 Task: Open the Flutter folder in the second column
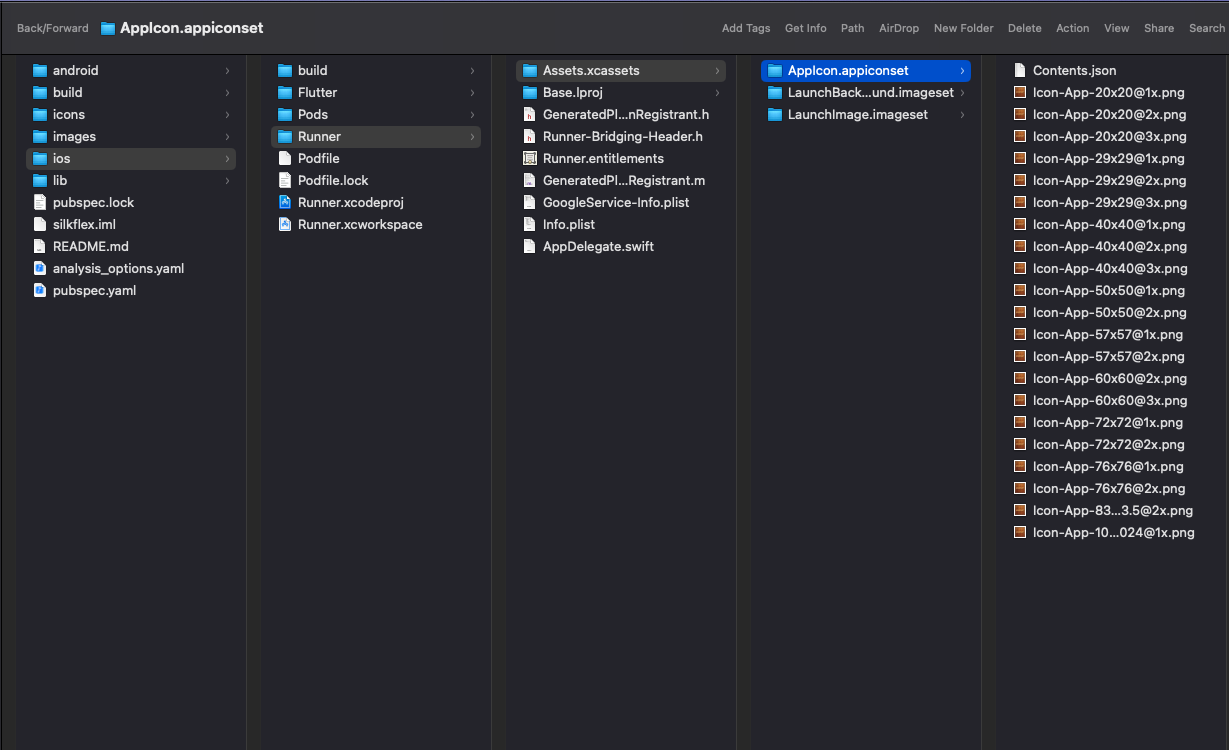coord(318,92)
